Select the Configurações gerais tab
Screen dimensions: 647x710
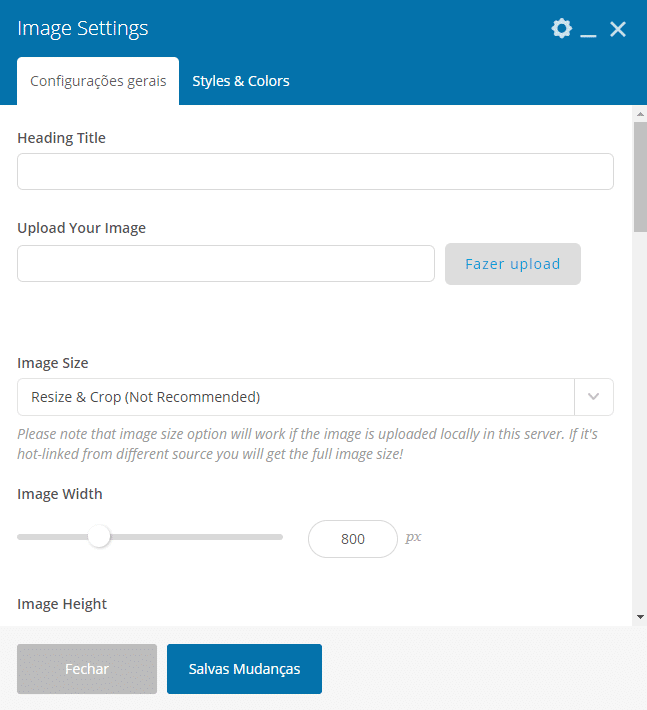[x=98, y=81]
